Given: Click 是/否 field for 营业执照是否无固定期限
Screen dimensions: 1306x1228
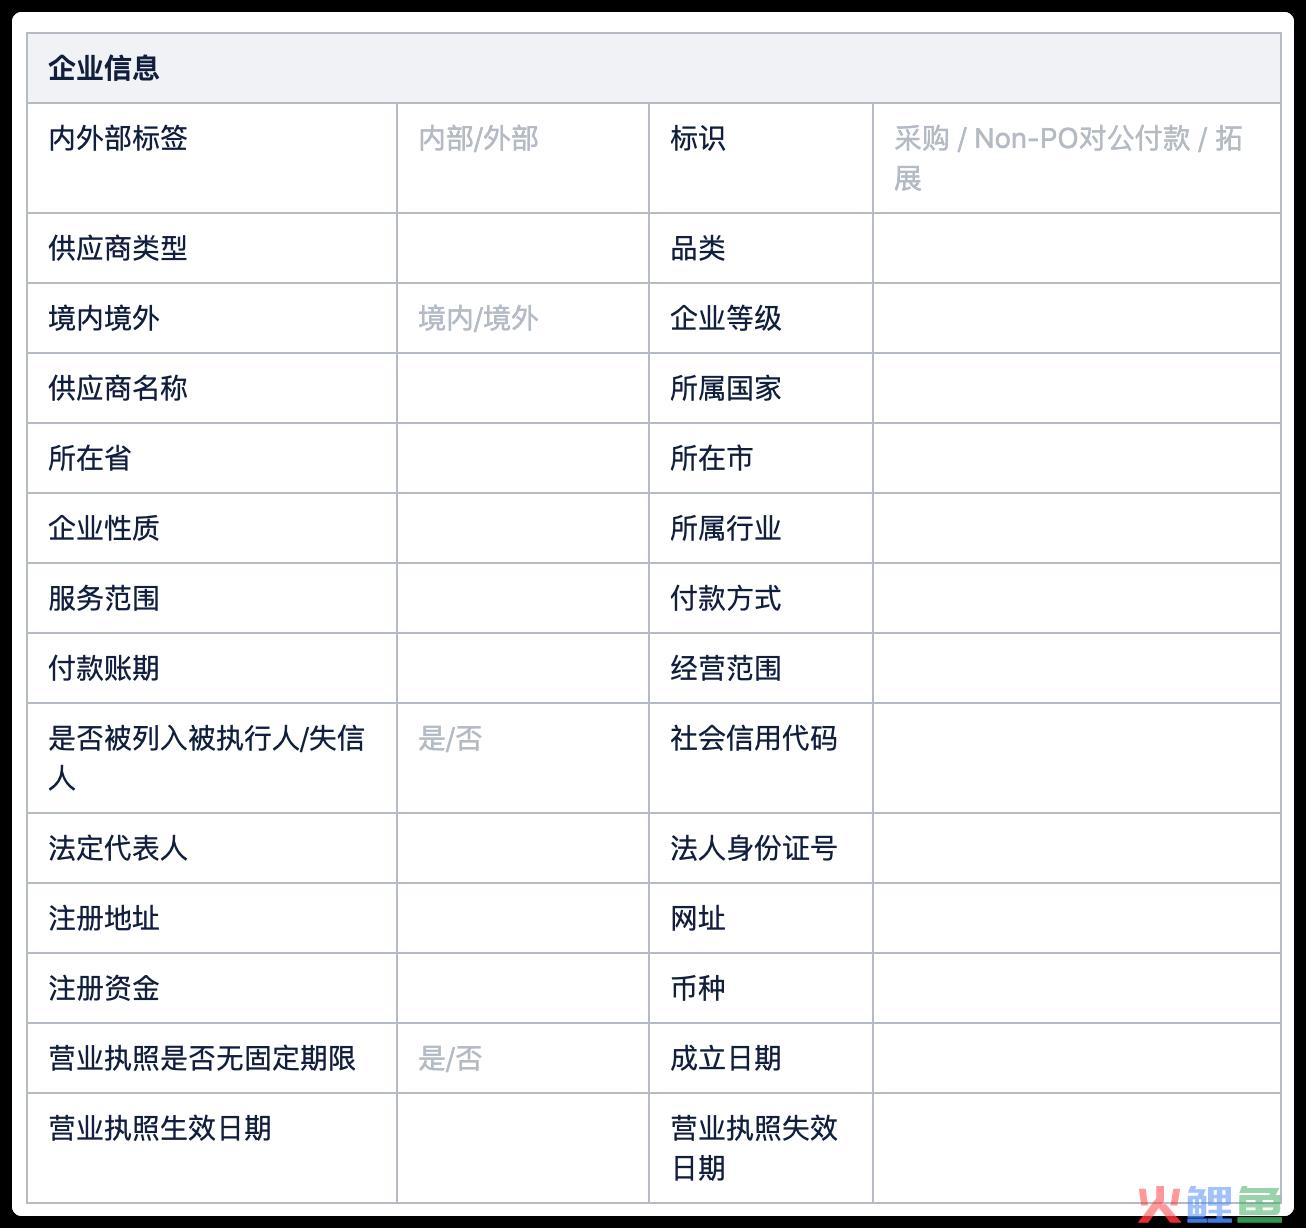Looking at the screenshot, I should (x=450, y=1059).
